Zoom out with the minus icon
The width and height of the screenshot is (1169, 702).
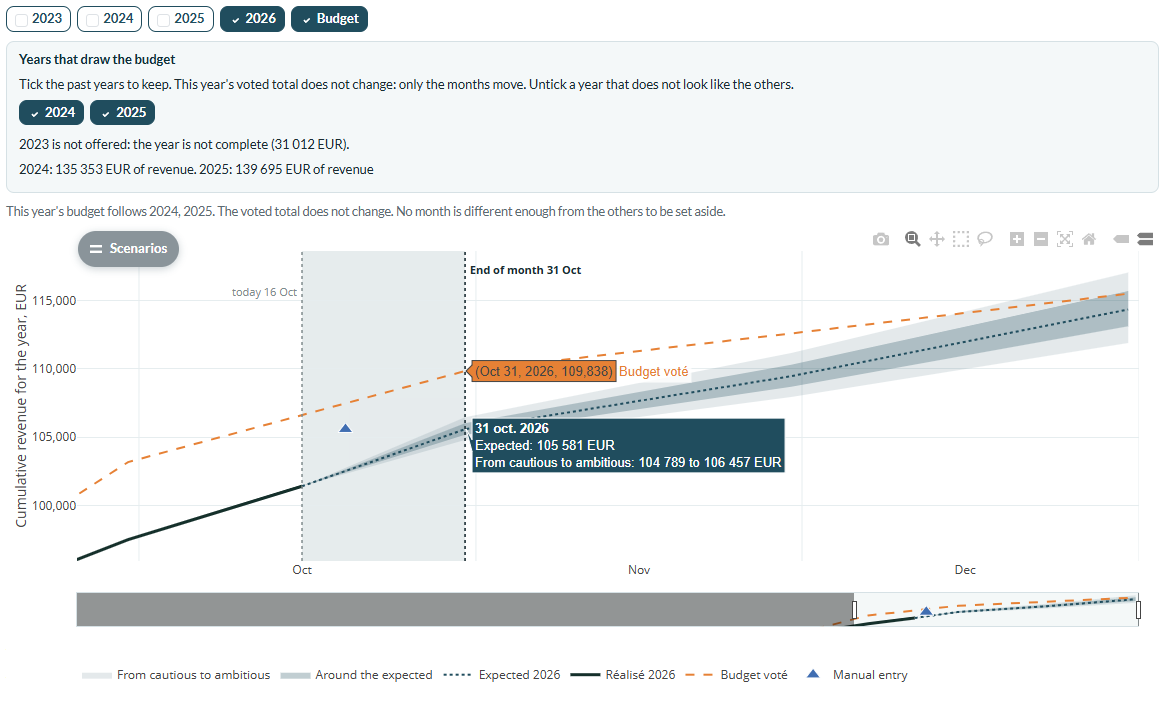[x=1041, y=239]
